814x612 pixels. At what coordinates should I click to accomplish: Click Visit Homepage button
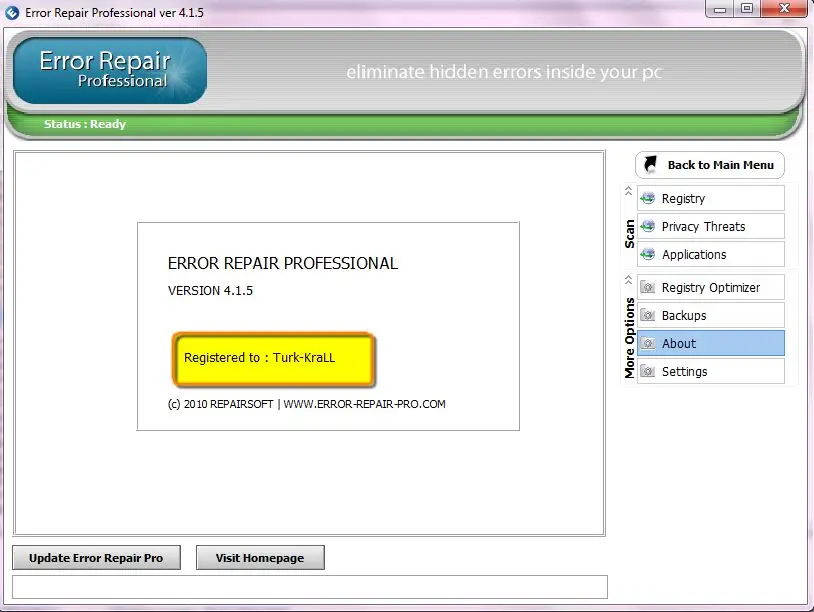[x=260, y=557]
